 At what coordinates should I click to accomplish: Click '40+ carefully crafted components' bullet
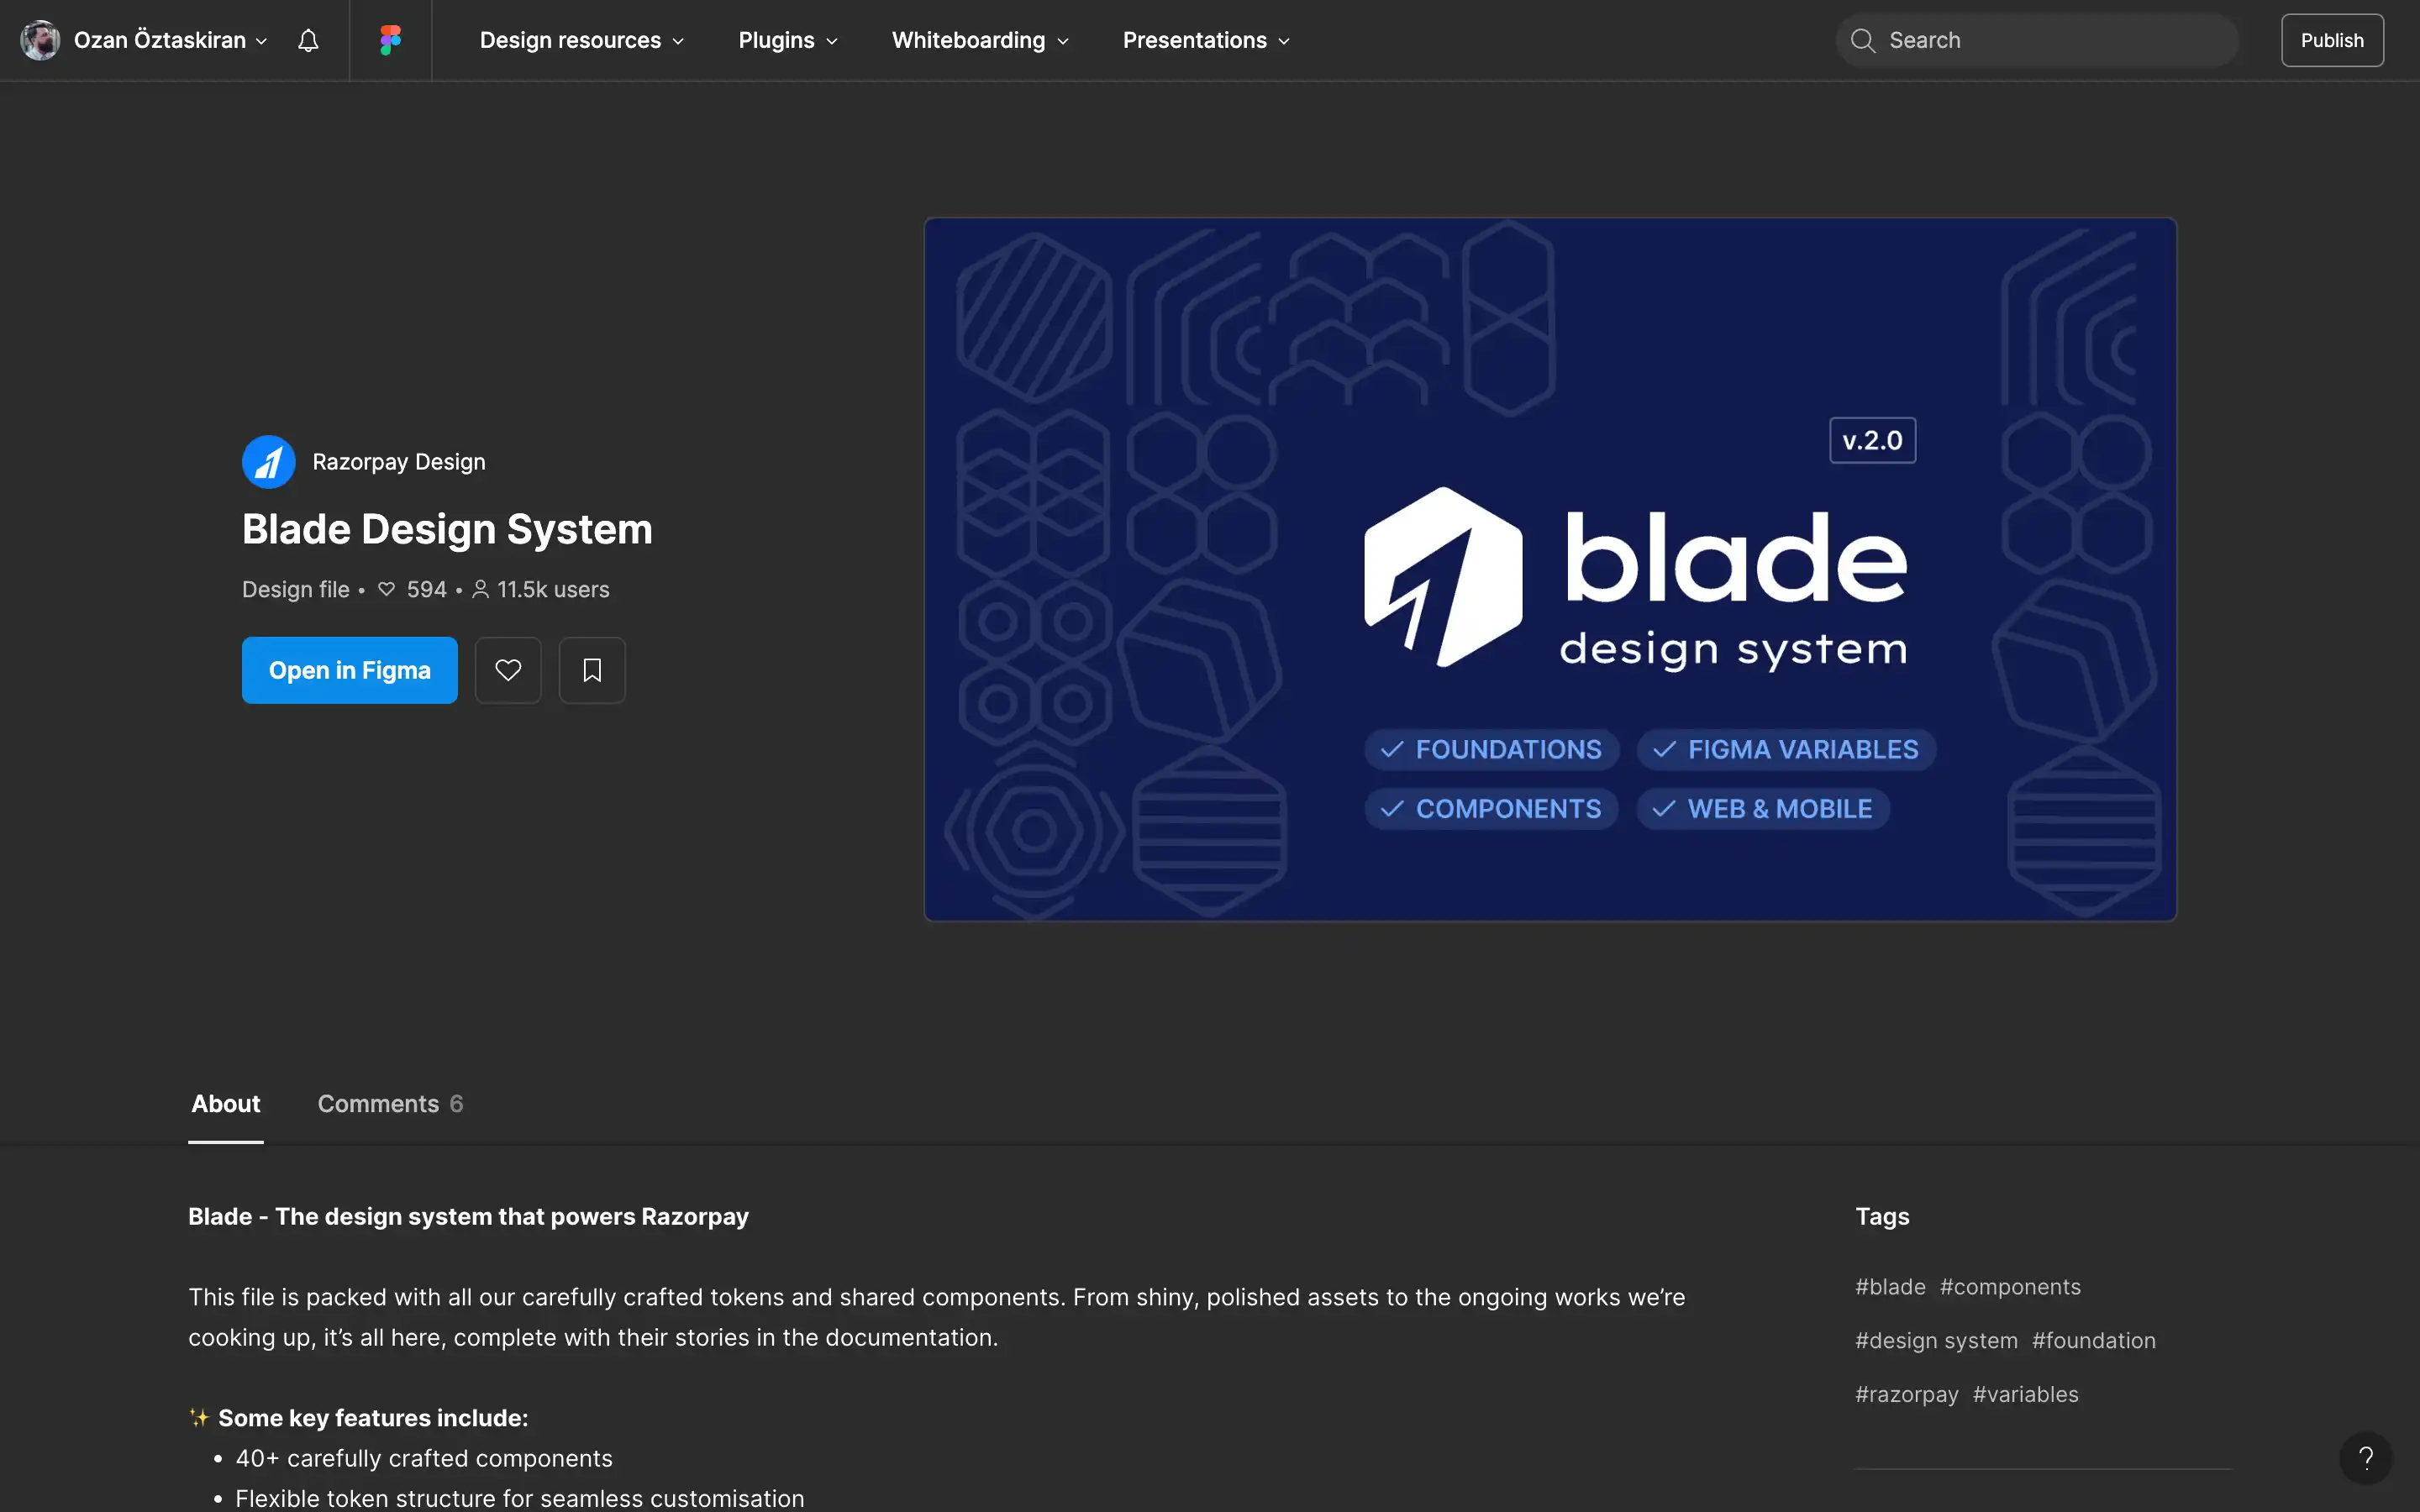pos(424,1458)
